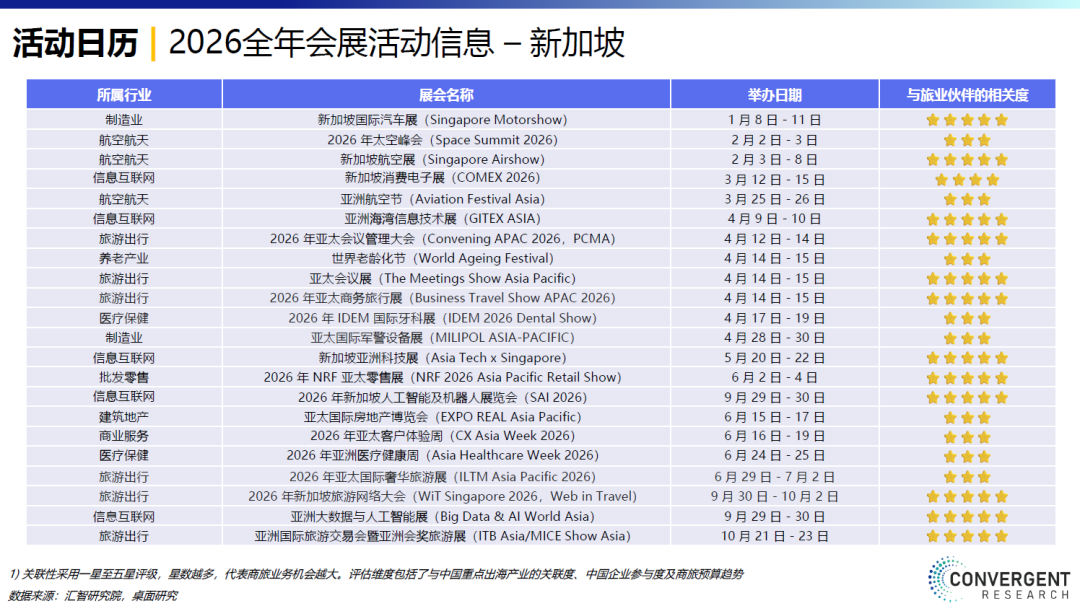This screenshot has height=606, width=1080.
Task: Click the date 5 月 20 日 - 22 日
Action: [774, 358]
